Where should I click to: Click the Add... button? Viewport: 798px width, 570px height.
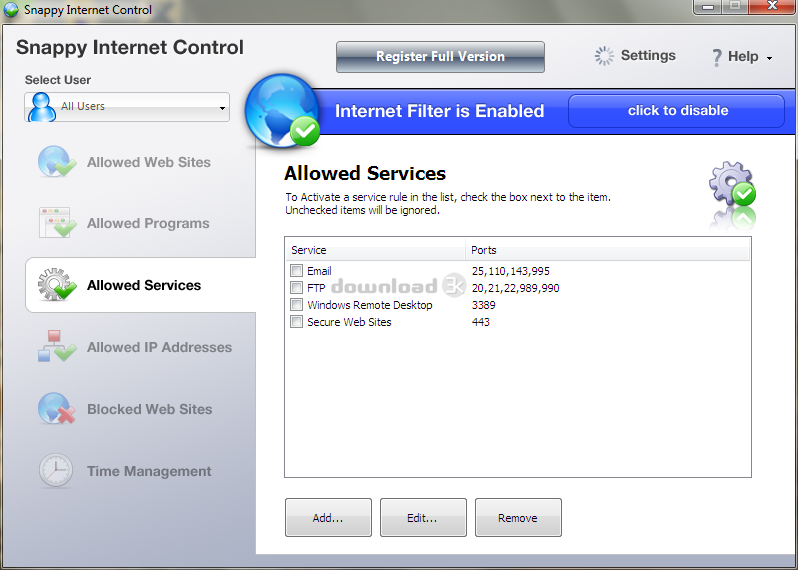point(328,518)
